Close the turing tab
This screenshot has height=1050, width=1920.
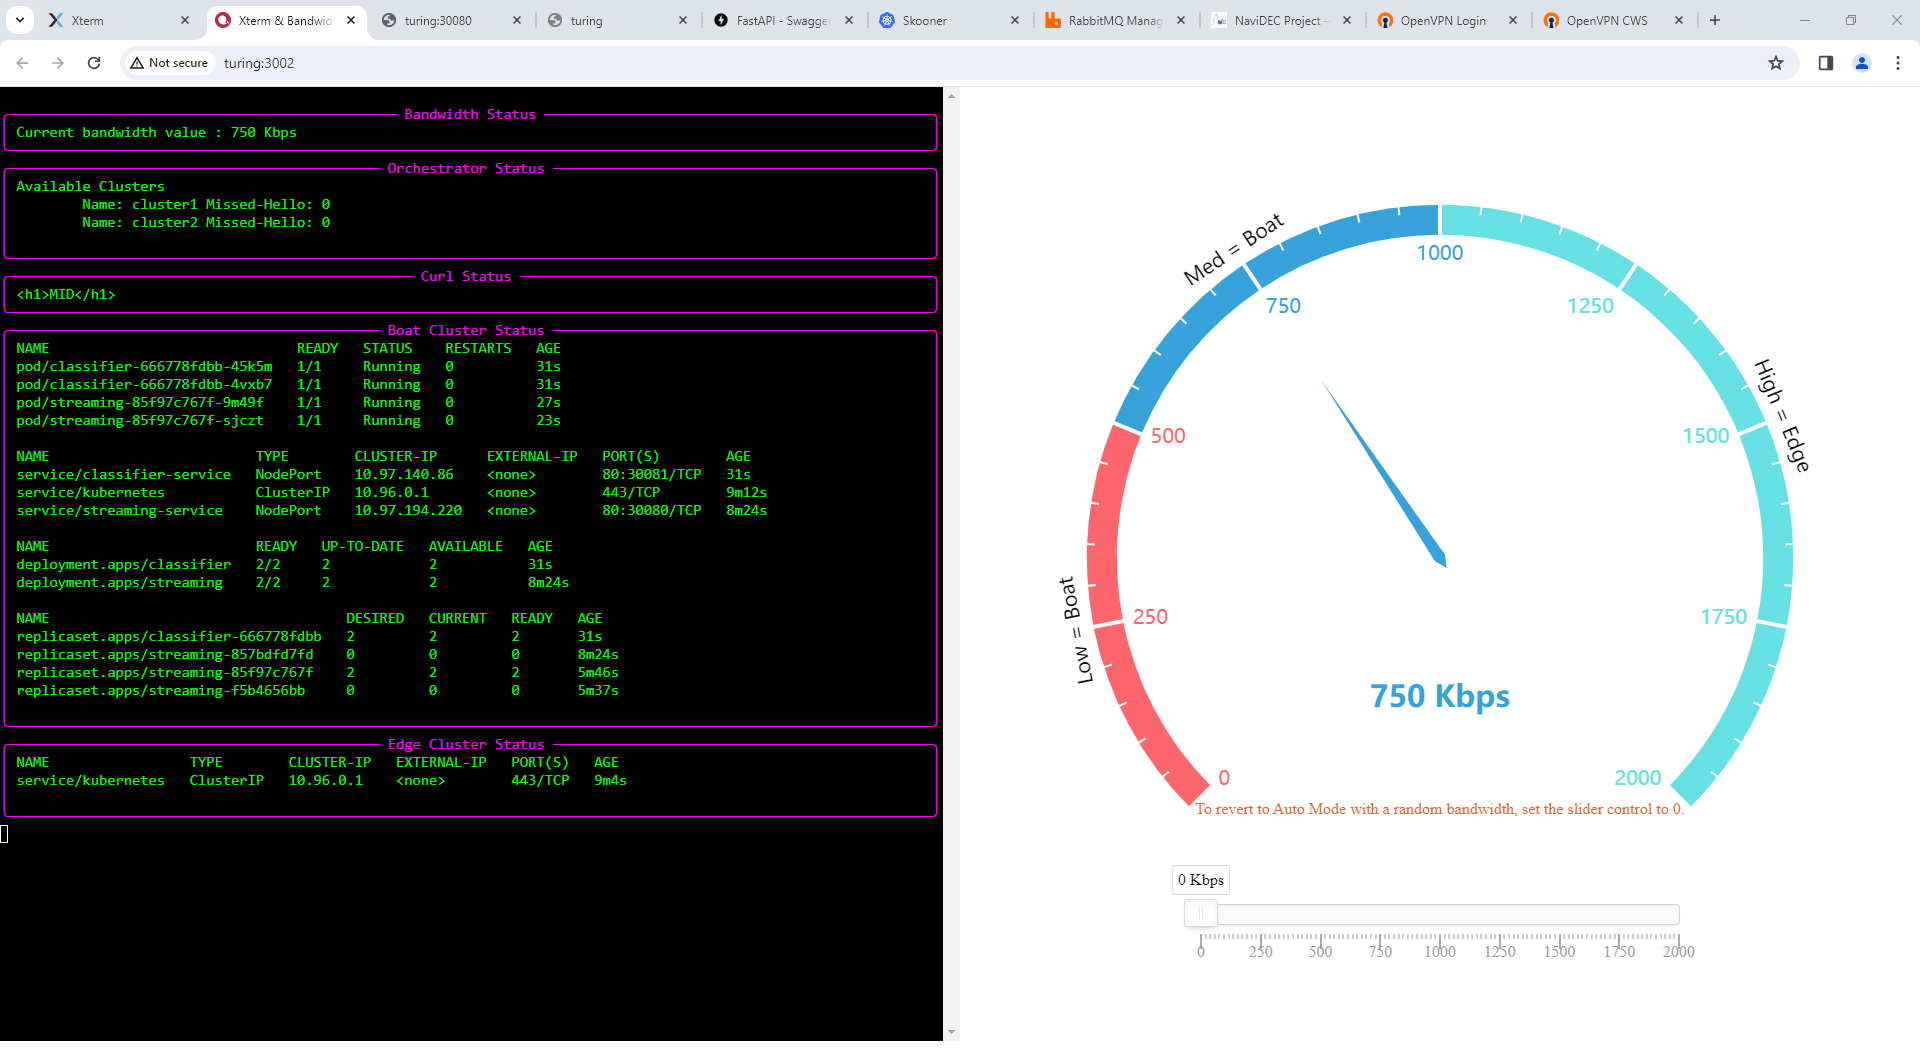point(683,20)
